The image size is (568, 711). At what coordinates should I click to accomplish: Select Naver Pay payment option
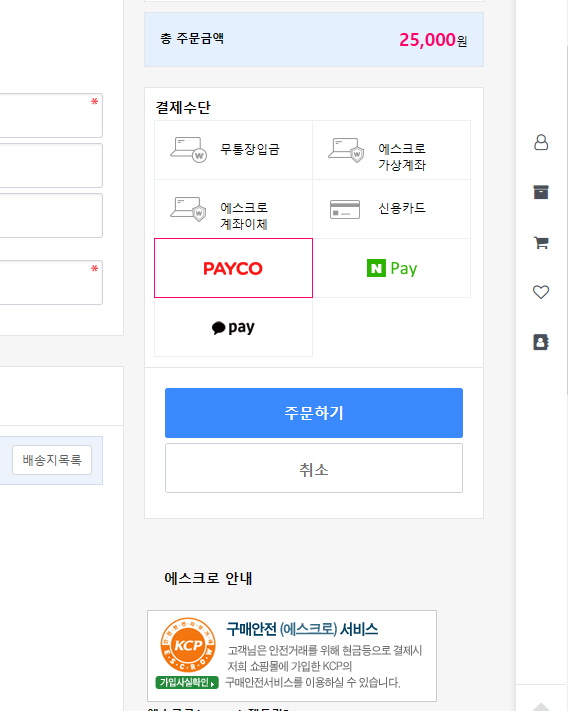coord(392,268)
